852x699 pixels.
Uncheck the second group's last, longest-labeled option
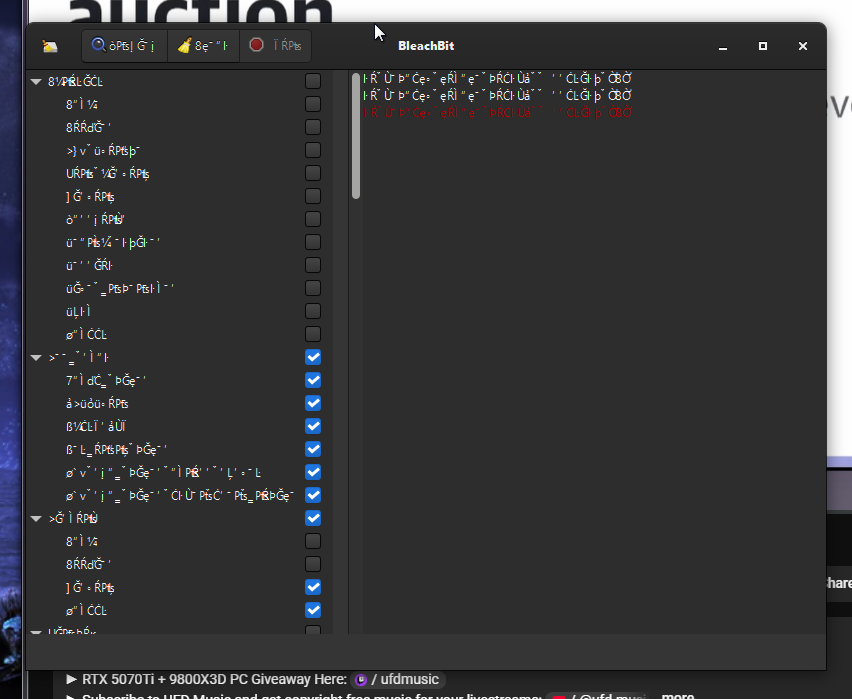[x=313, y=495]
